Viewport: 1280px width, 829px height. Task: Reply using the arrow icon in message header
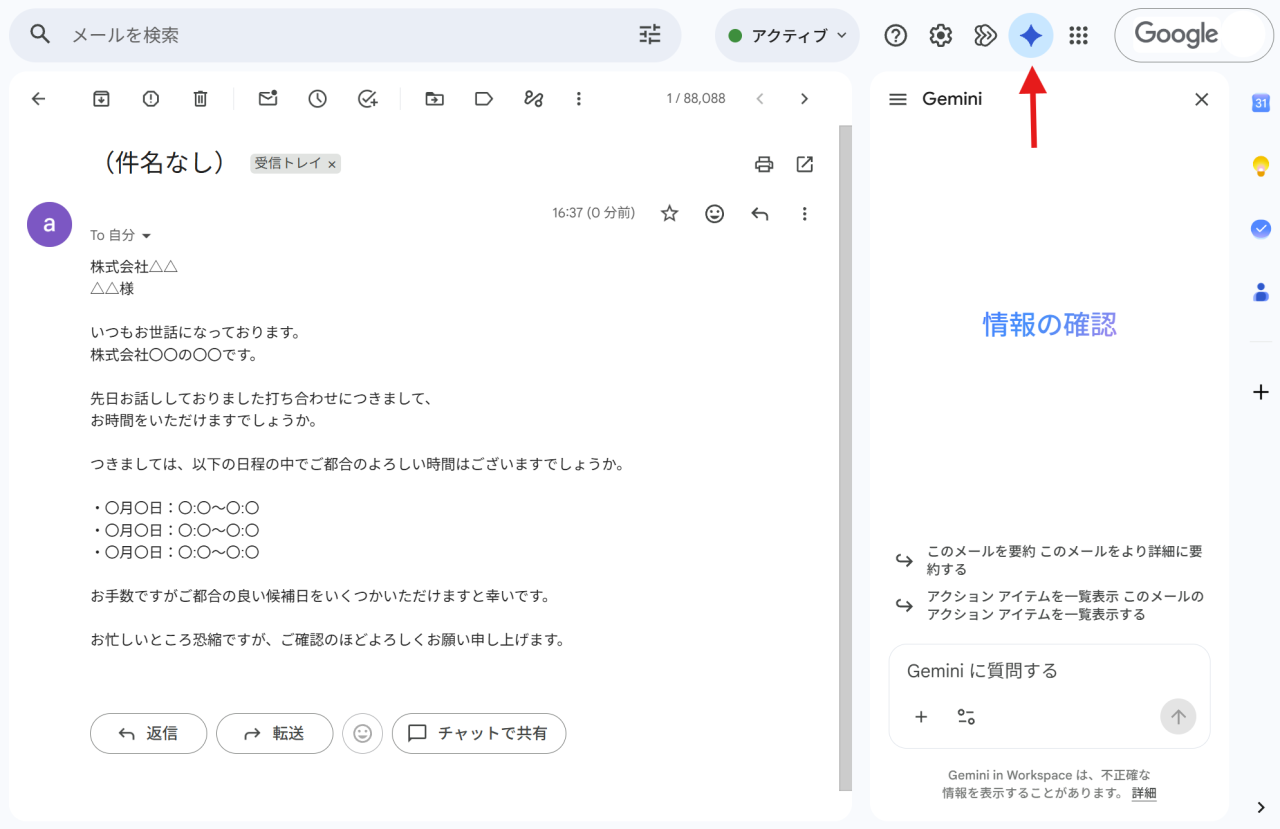[760, 213]
